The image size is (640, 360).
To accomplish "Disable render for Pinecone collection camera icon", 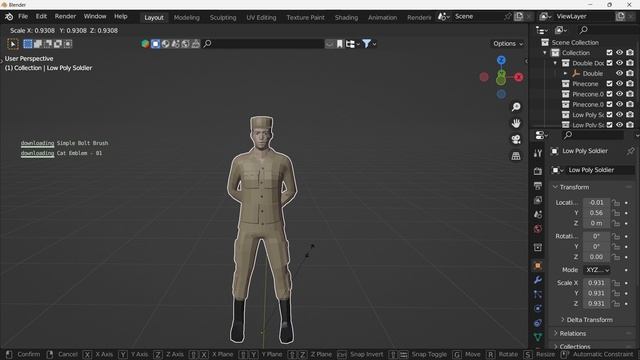I will click(x=630, y=84).
